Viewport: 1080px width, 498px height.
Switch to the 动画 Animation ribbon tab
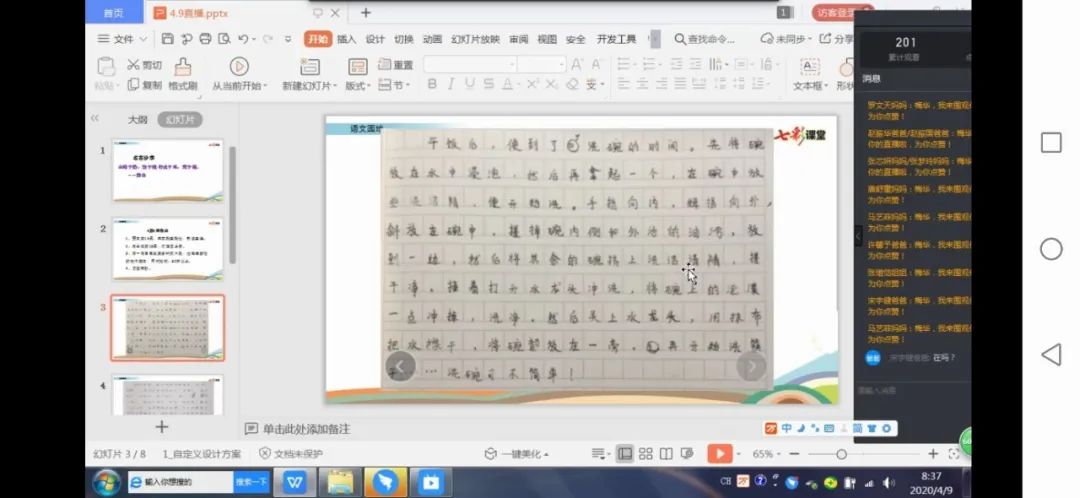click(432, 39)
